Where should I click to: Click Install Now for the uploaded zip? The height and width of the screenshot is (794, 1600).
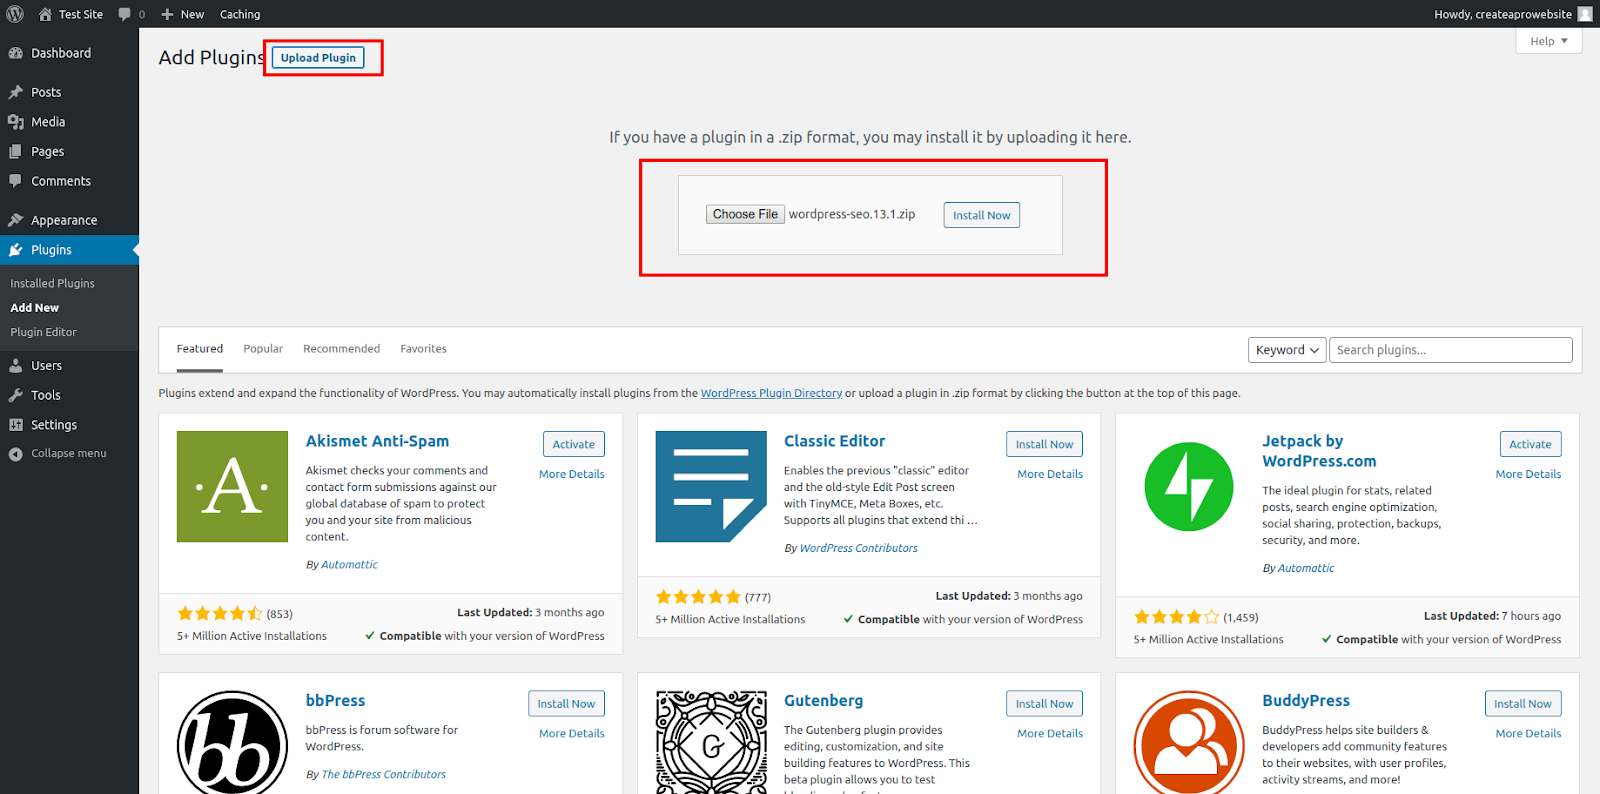pyautogui.click(x=982, y=215)
